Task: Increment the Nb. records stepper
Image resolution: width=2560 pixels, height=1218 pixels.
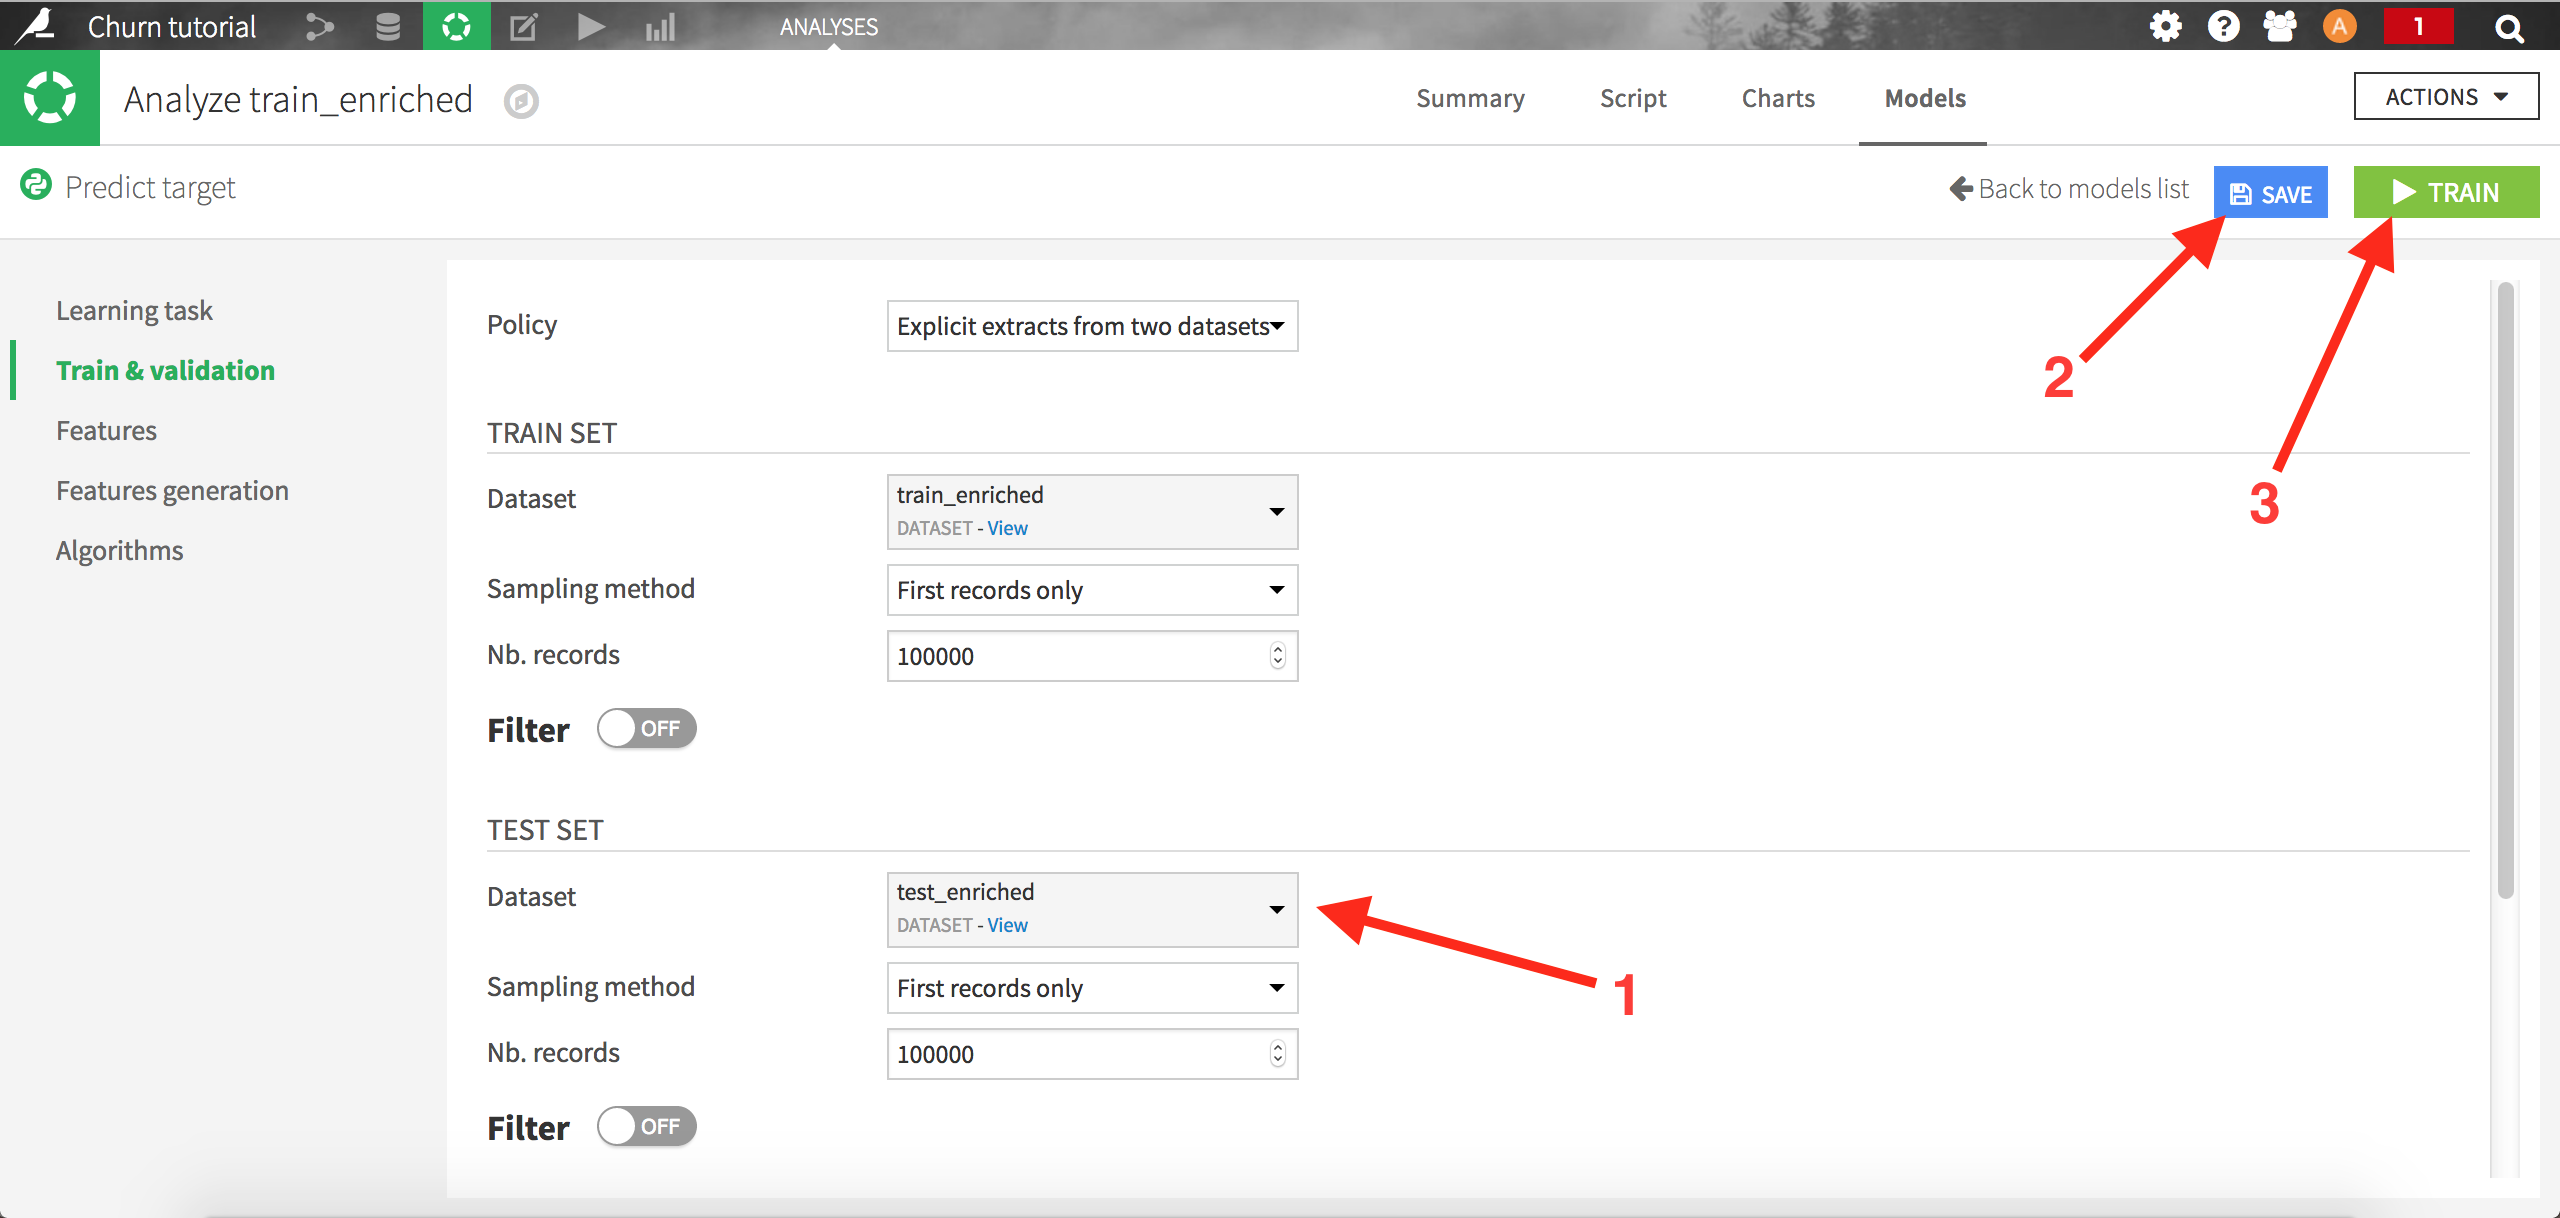Action: 1277,650
